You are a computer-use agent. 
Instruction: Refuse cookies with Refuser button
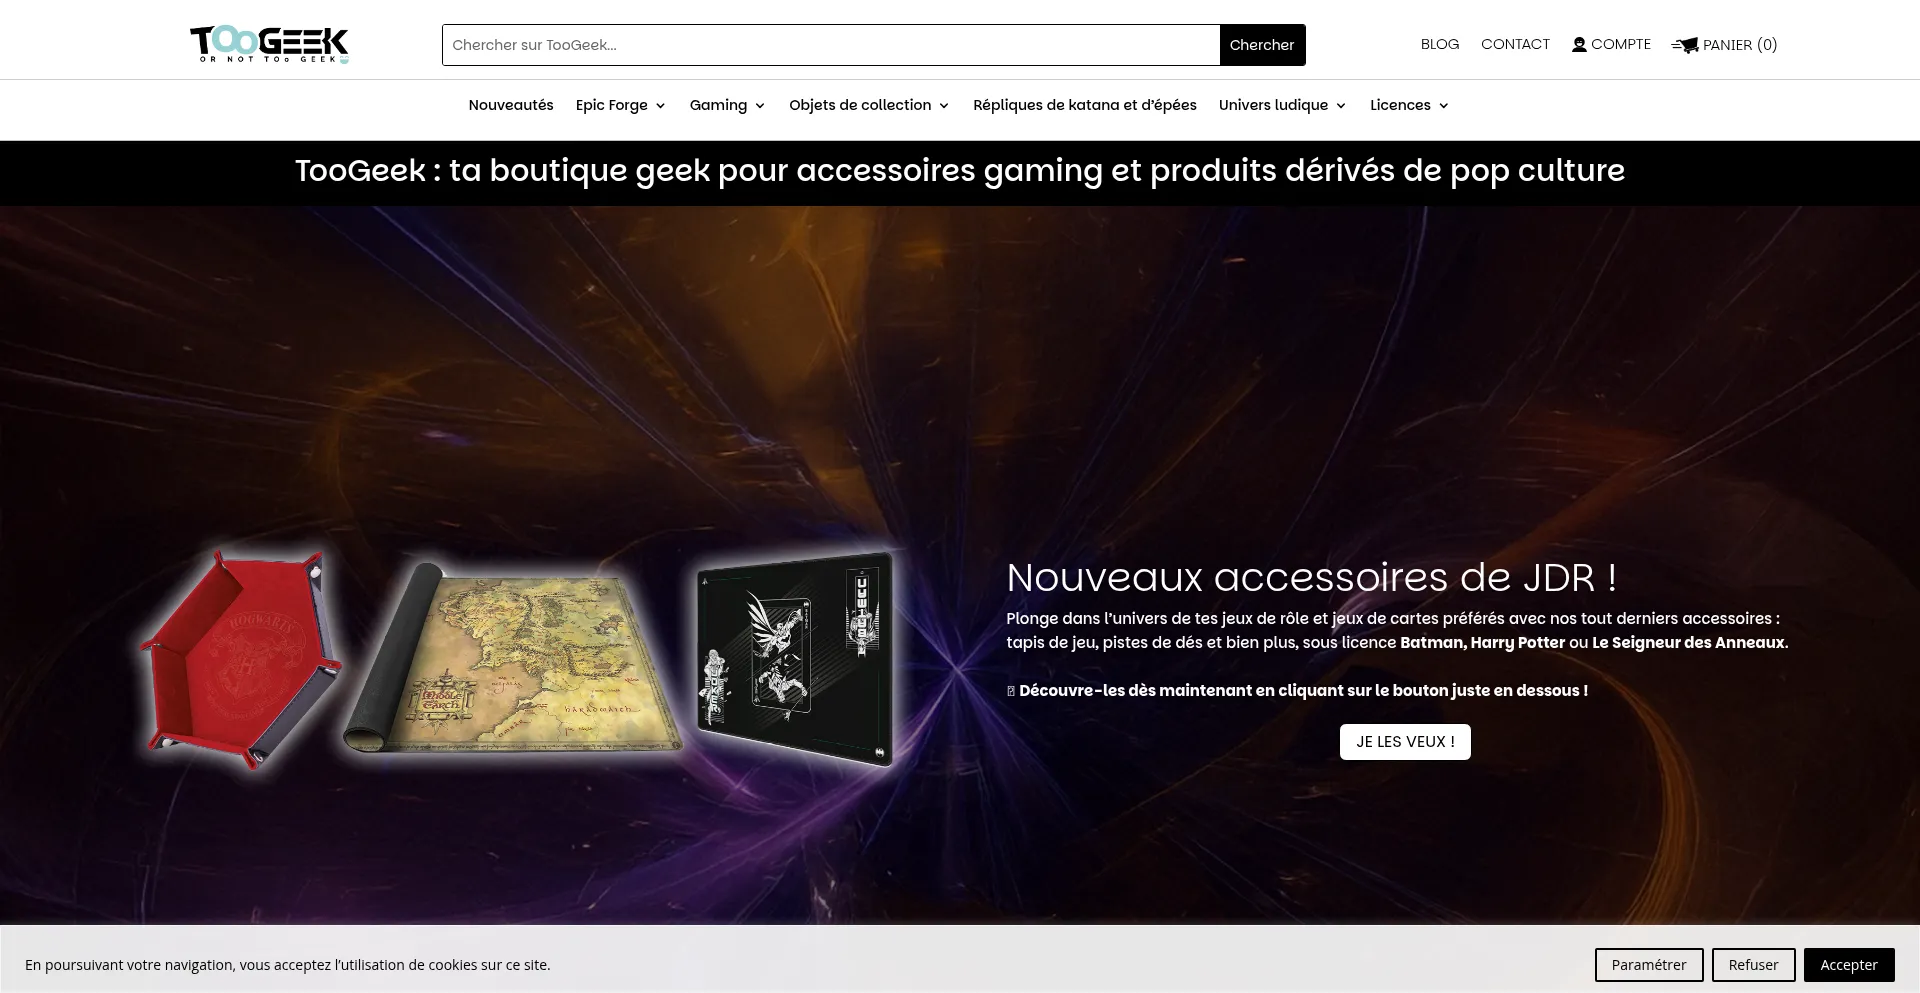tap(1753, 965)
